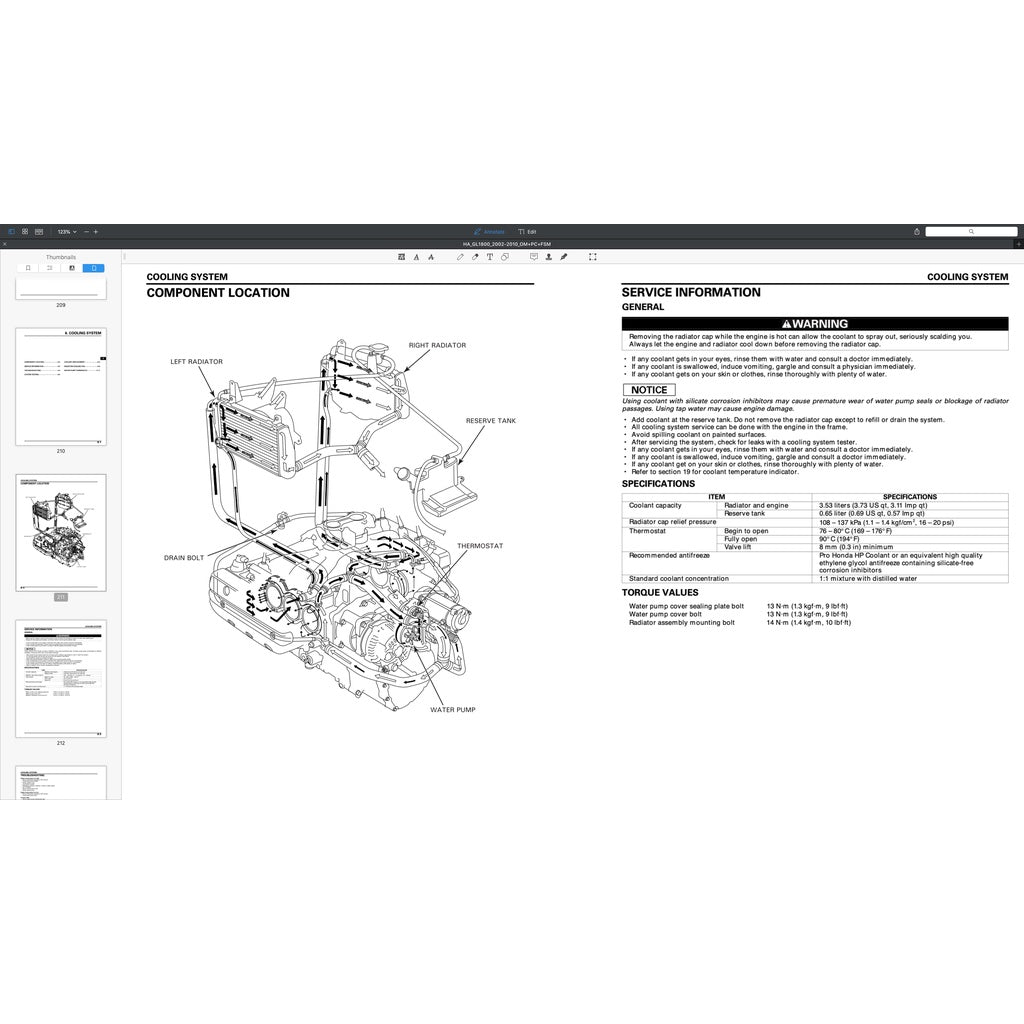
Task: Select the text box tool
Action: [489, 257]
